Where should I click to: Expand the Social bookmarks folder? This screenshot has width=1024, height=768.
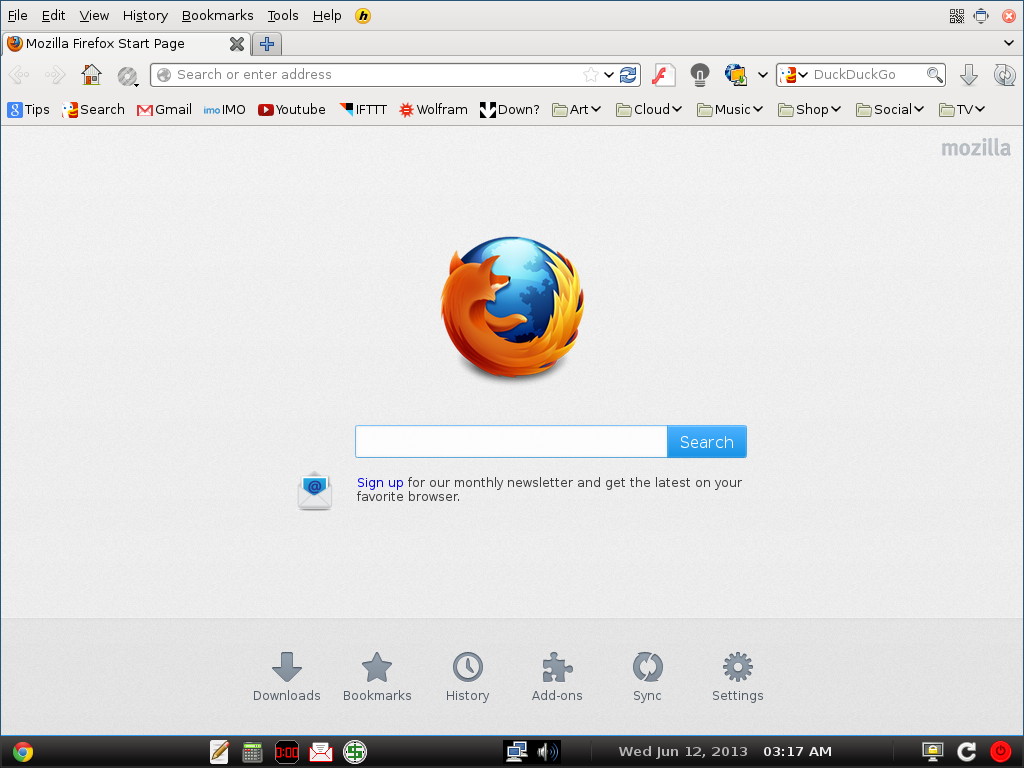coord(889,110)
